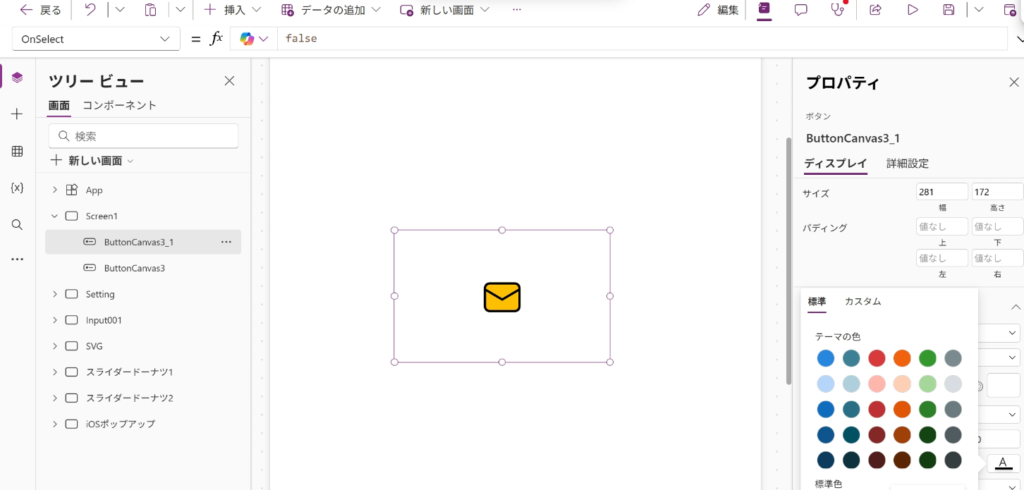1024x490 pixels.
Task: Click the Undo arrow in the toolbar
Action: [90, 10]
